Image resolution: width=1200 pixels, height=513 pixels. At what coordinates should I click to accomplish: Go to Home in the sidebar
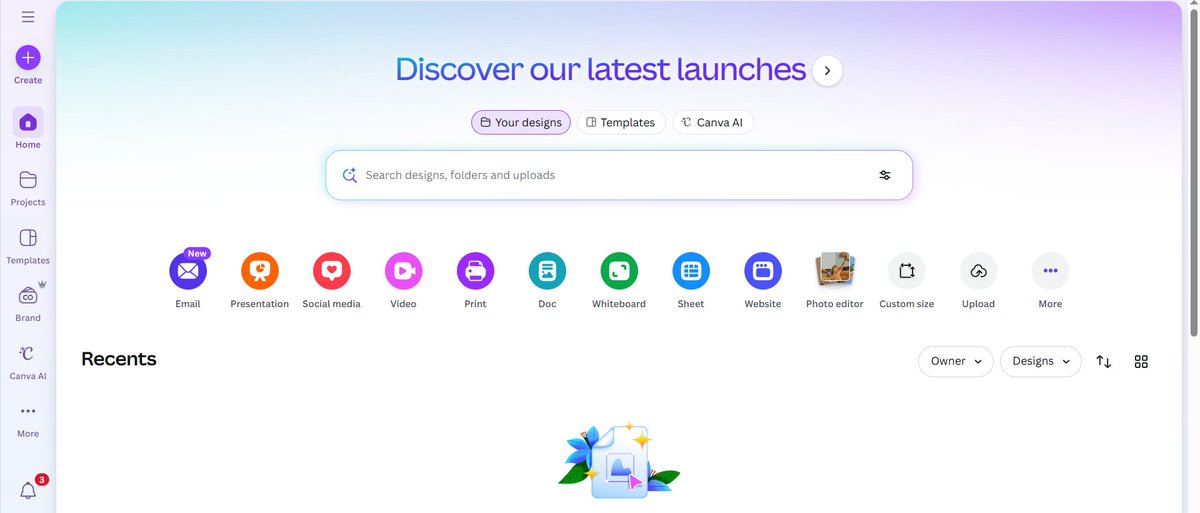28,129
